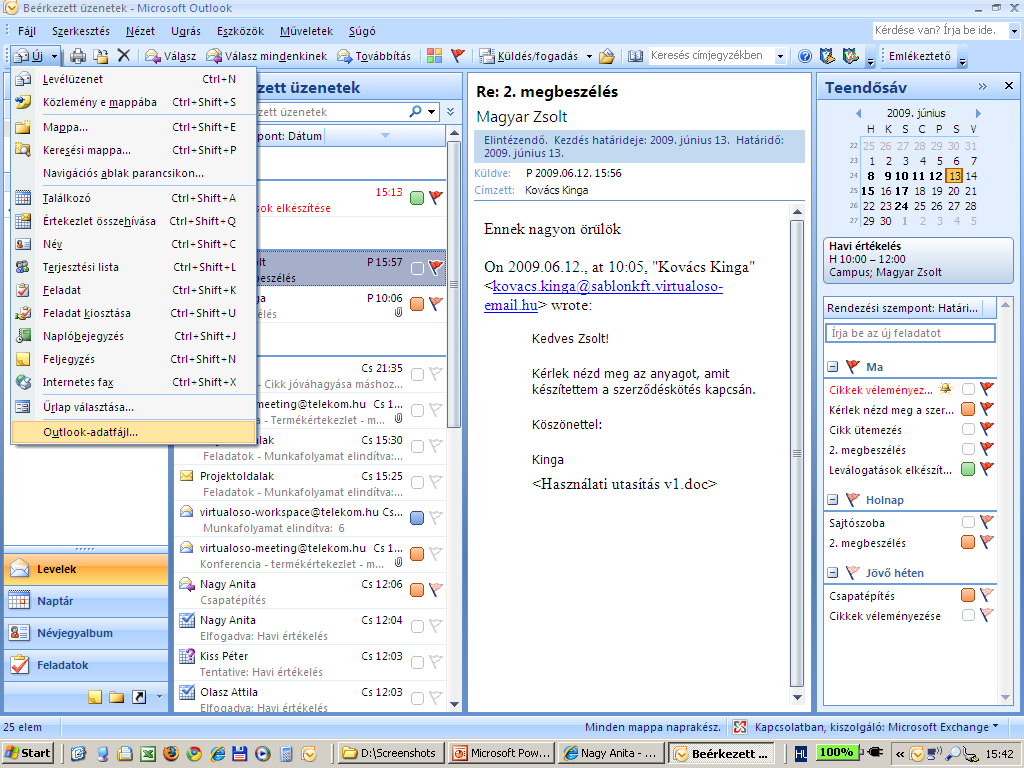Toggle the category box for Projektoldalak Cs 15:25
Viewport: 1024px width, 768px height.
click(x=417, y=482)
